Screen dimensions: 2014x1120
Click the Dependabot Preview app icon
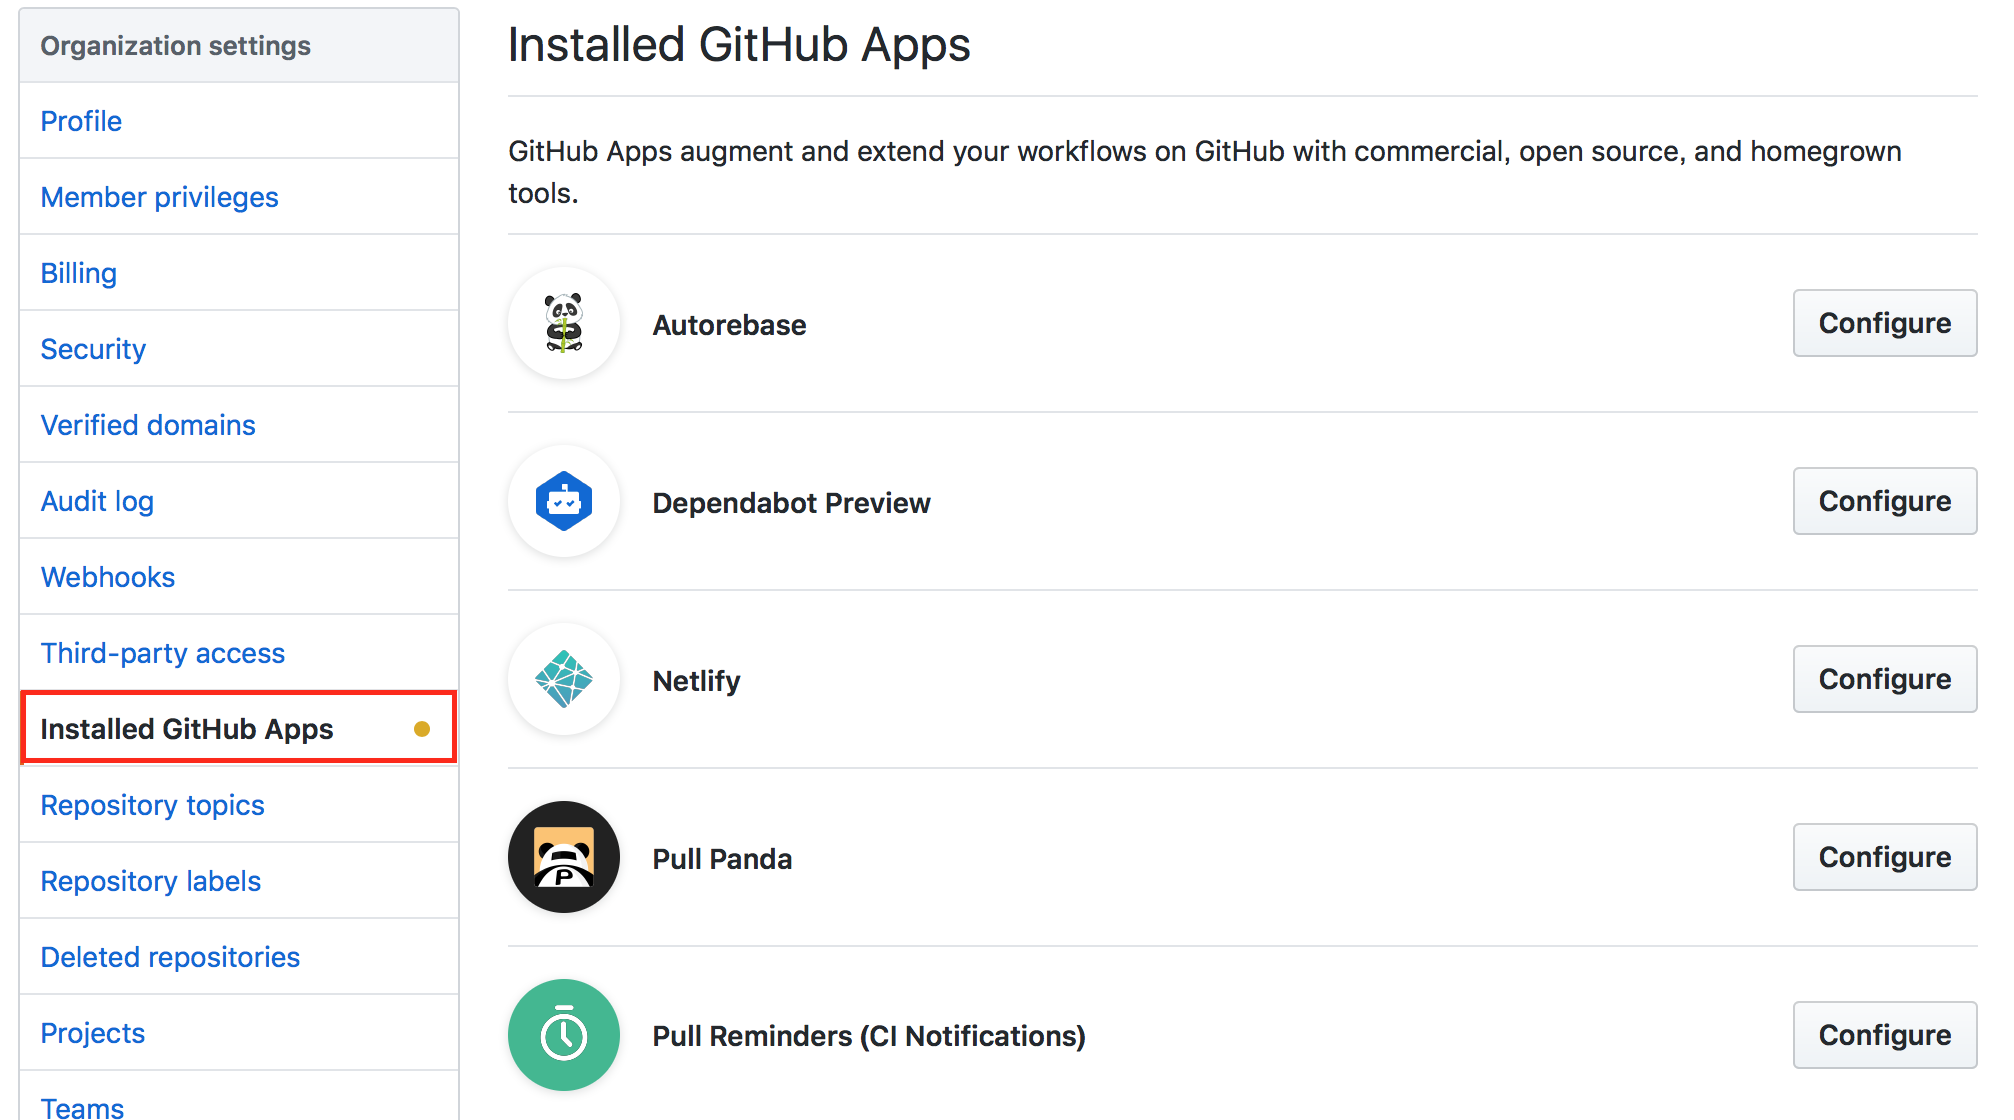[563, 501]
